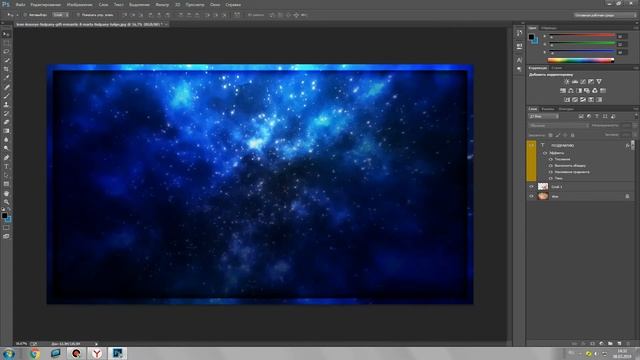Open the Character panel icon in the collapsed dock
640x360 pixels.
[x=519, y=60]
